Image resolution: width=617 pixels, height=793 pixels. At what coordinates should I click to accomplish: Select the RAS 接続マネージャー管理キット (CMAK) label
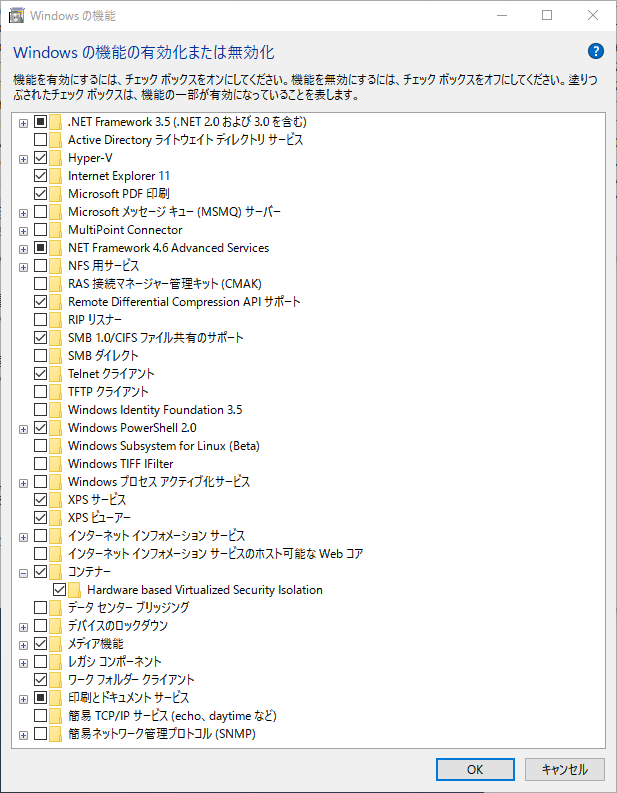click(165, 284)
